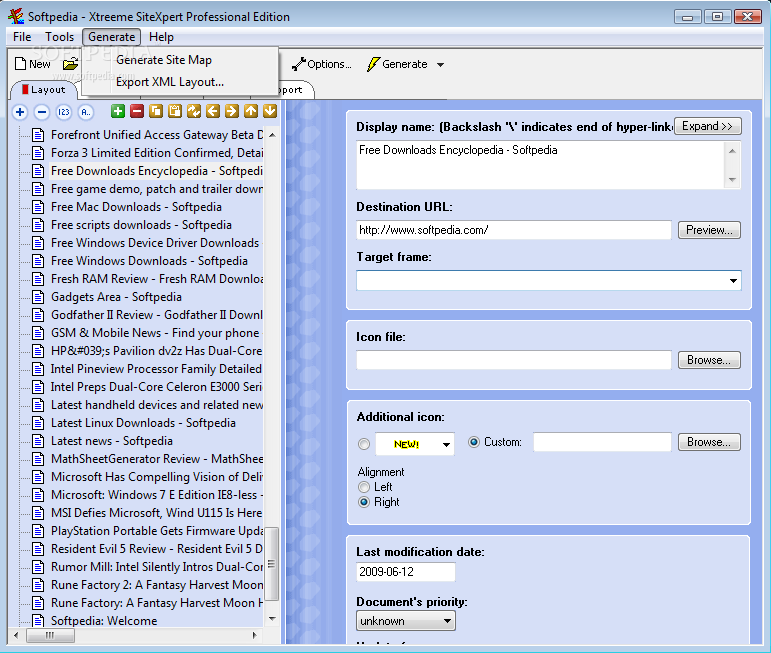This screenshot has width=771, height=653.
Task: Click into the Destination URL field
Action: (x=513, y=230)
